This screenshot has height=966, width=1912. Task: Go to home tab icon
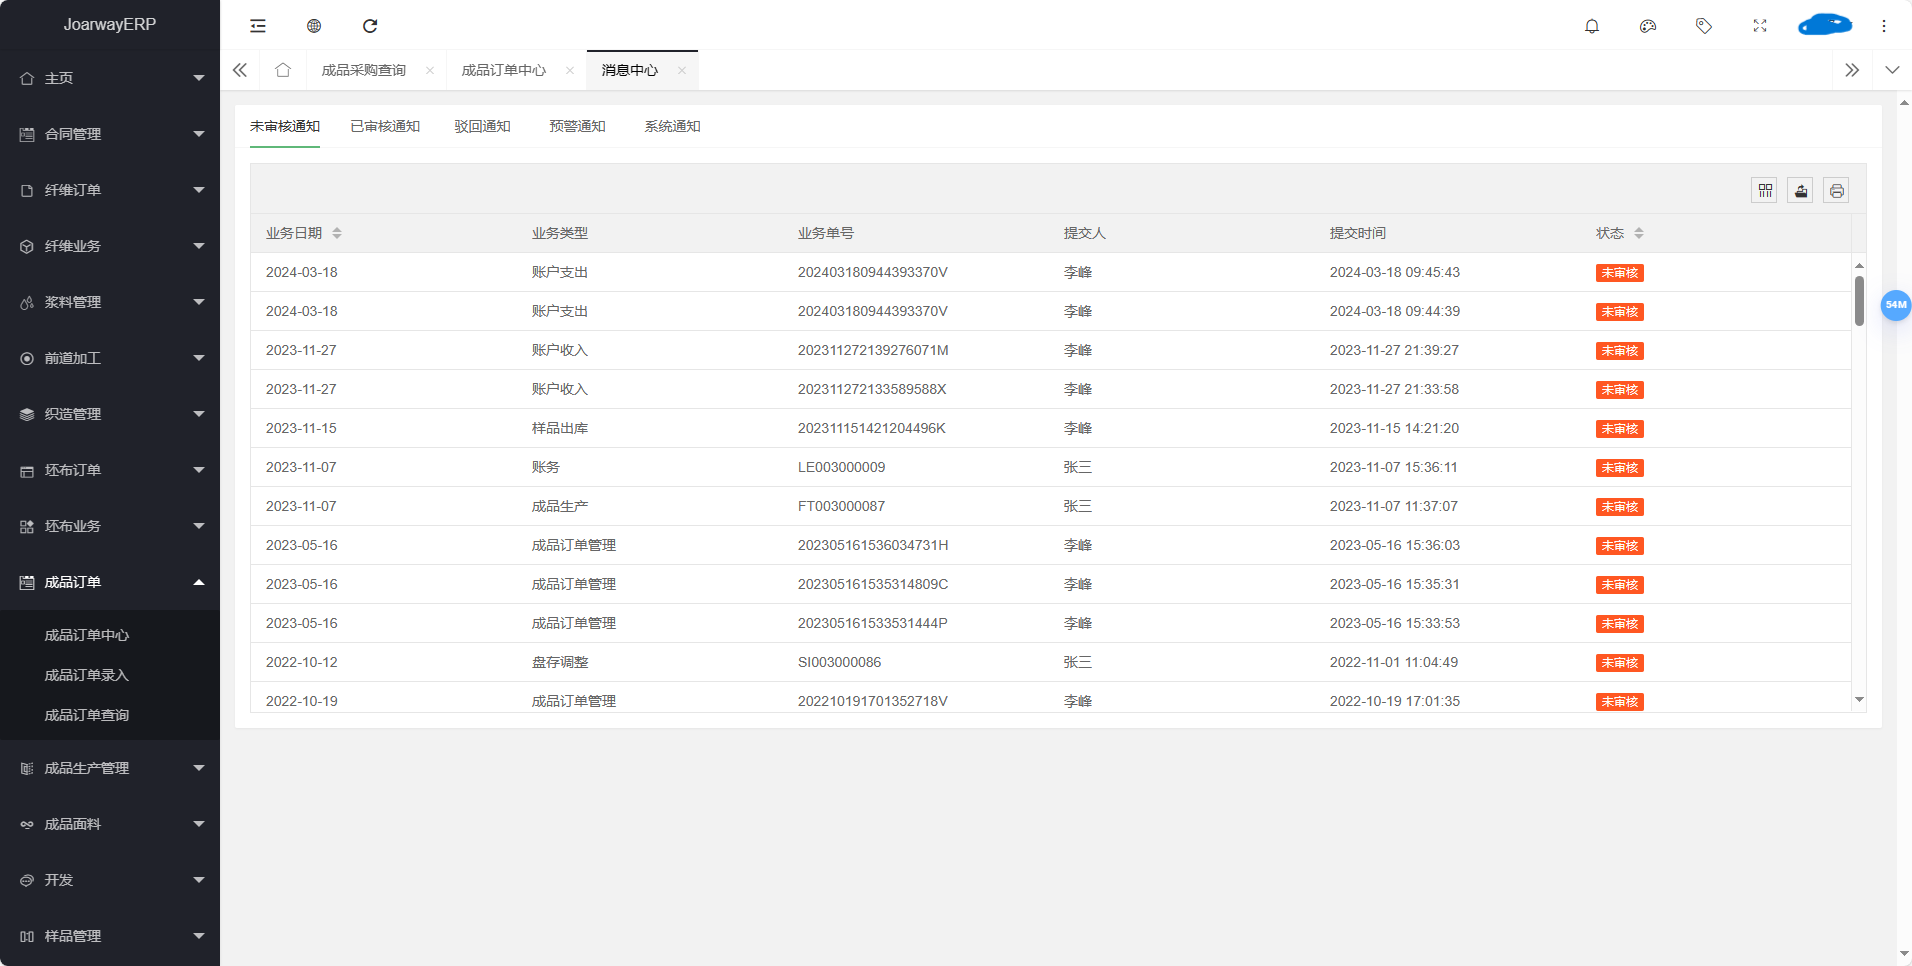coord(283,70)
